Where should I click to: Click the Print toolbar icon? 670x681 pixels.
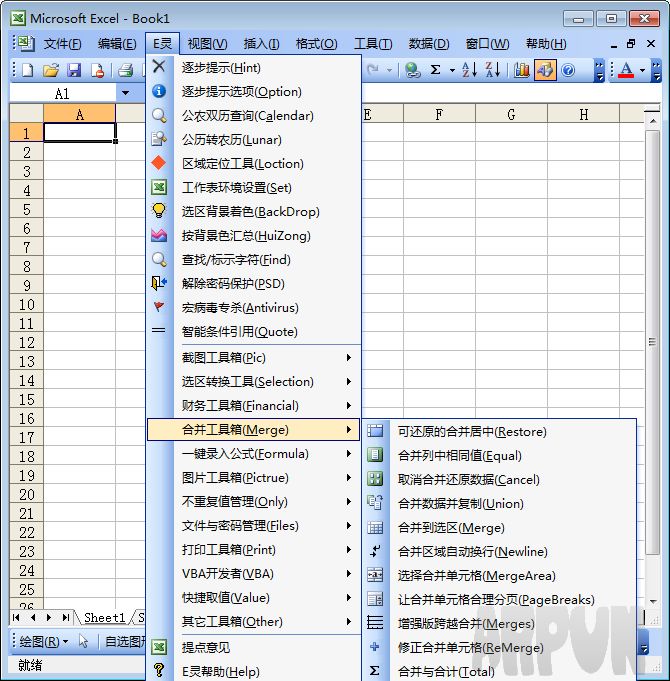(126, 70)
